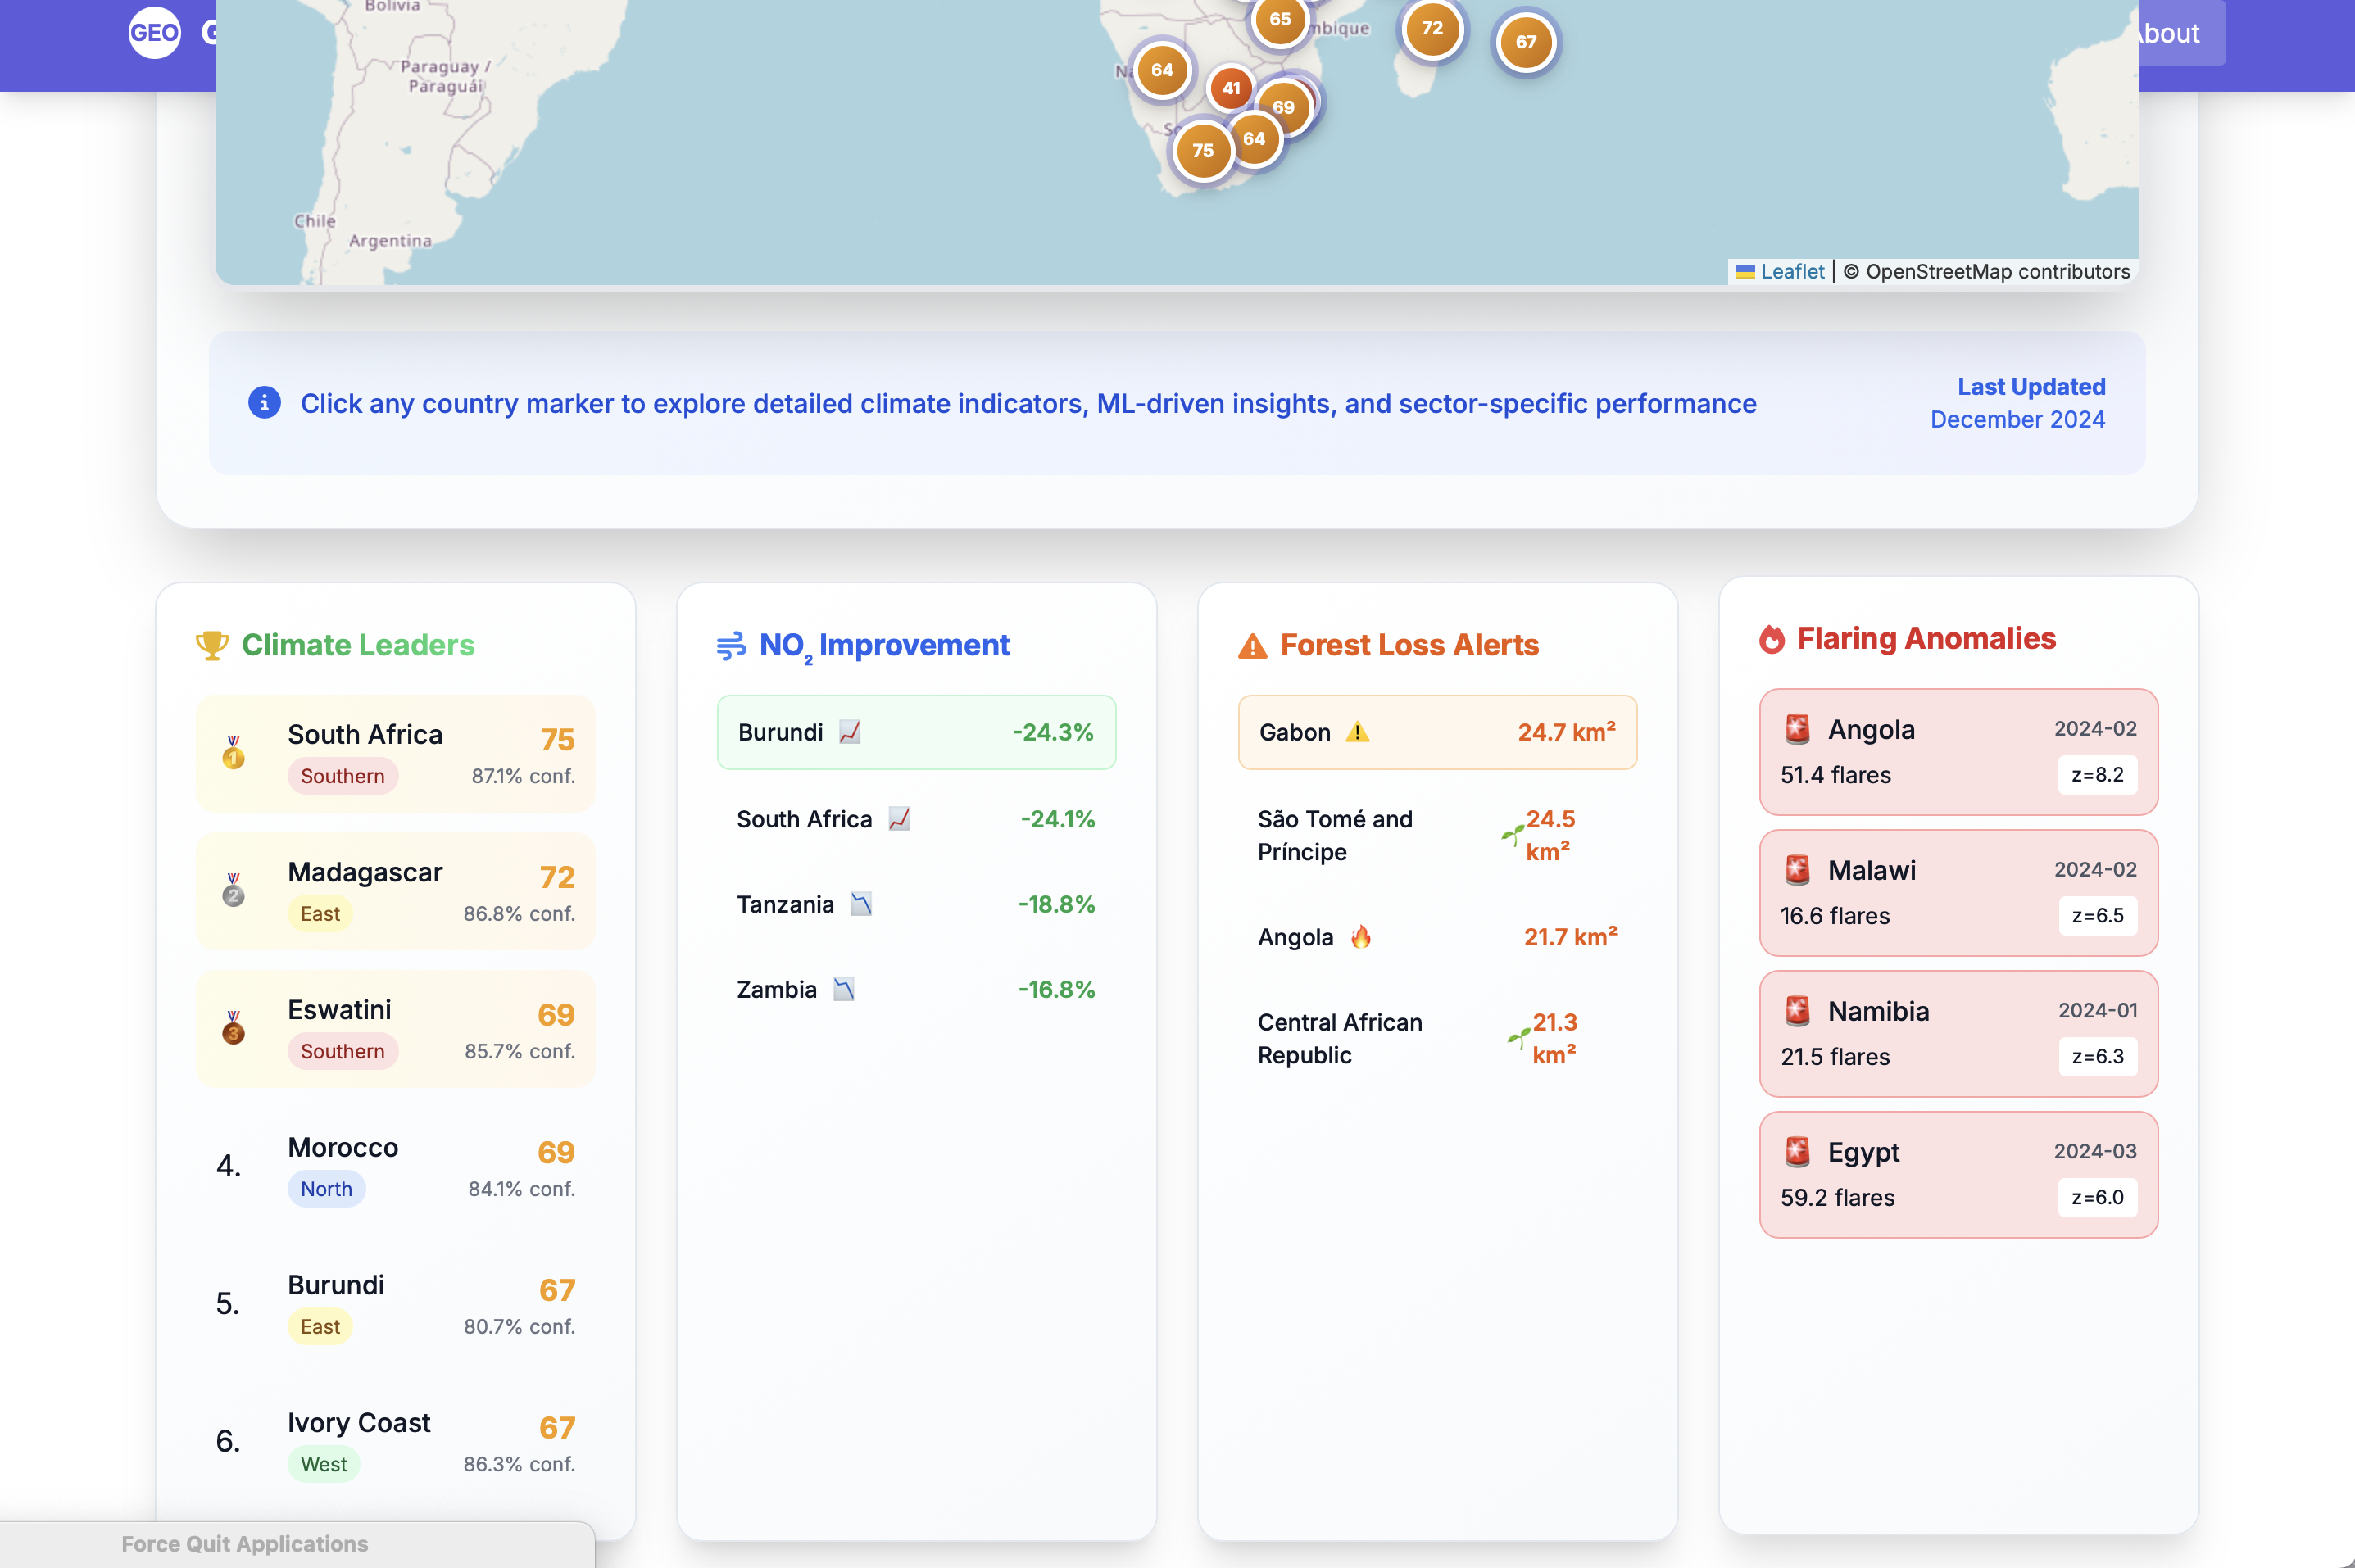Select Madagascar silver medal leader row
This screenshot has width=2355, height=1568.
[395, 891]
